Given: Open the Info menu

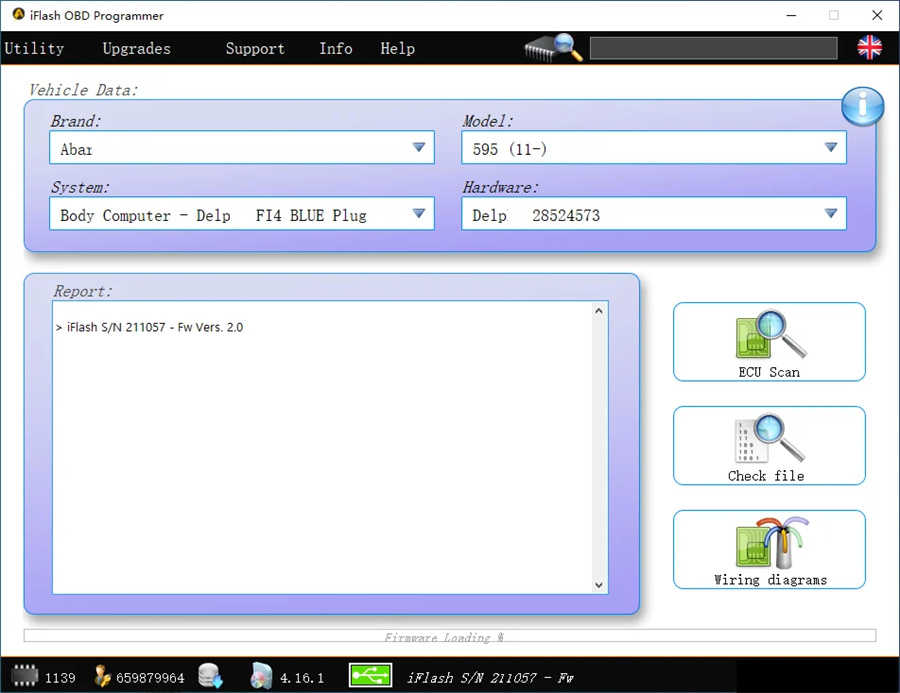Looking at the screenshot, I should point(336,48).
